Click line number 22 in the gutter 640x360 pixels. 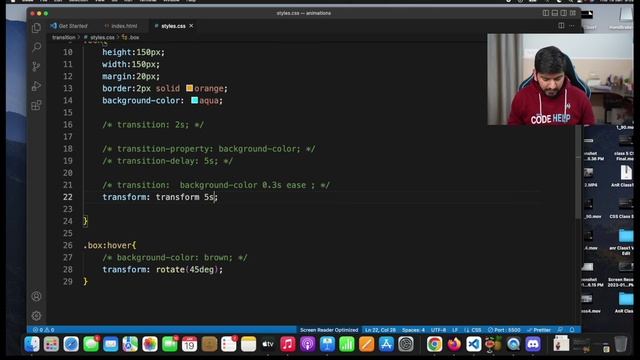click(x=68, y=197)
